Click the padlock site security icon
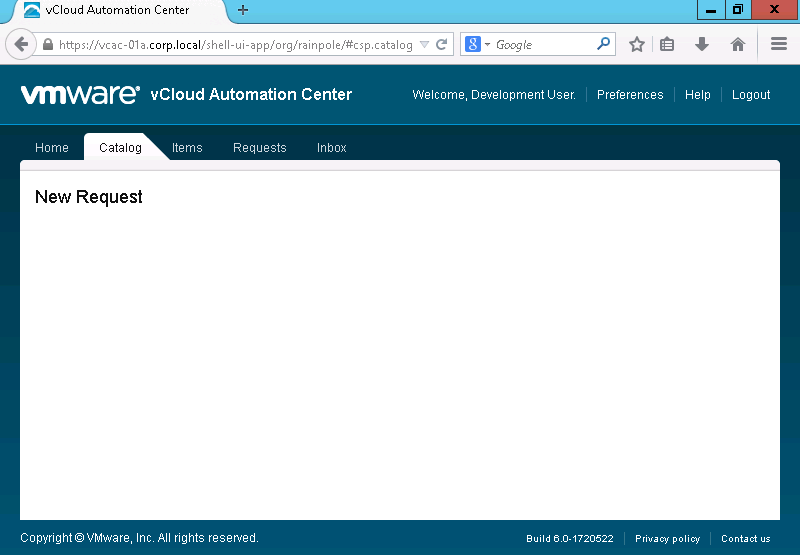This screenshot has height=555, width=800. coord(48,44)
